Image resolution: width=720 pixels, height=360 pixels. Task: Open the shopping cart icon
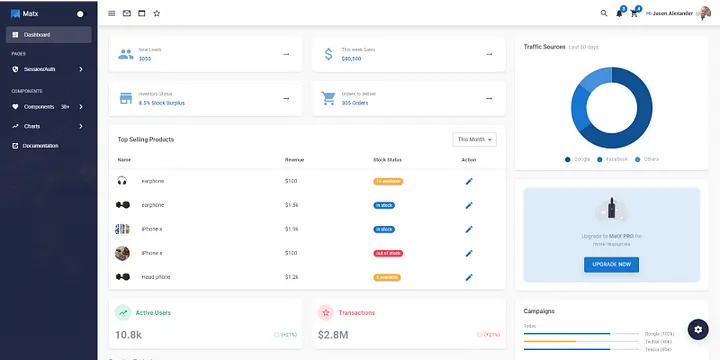(x=634, y=13)
